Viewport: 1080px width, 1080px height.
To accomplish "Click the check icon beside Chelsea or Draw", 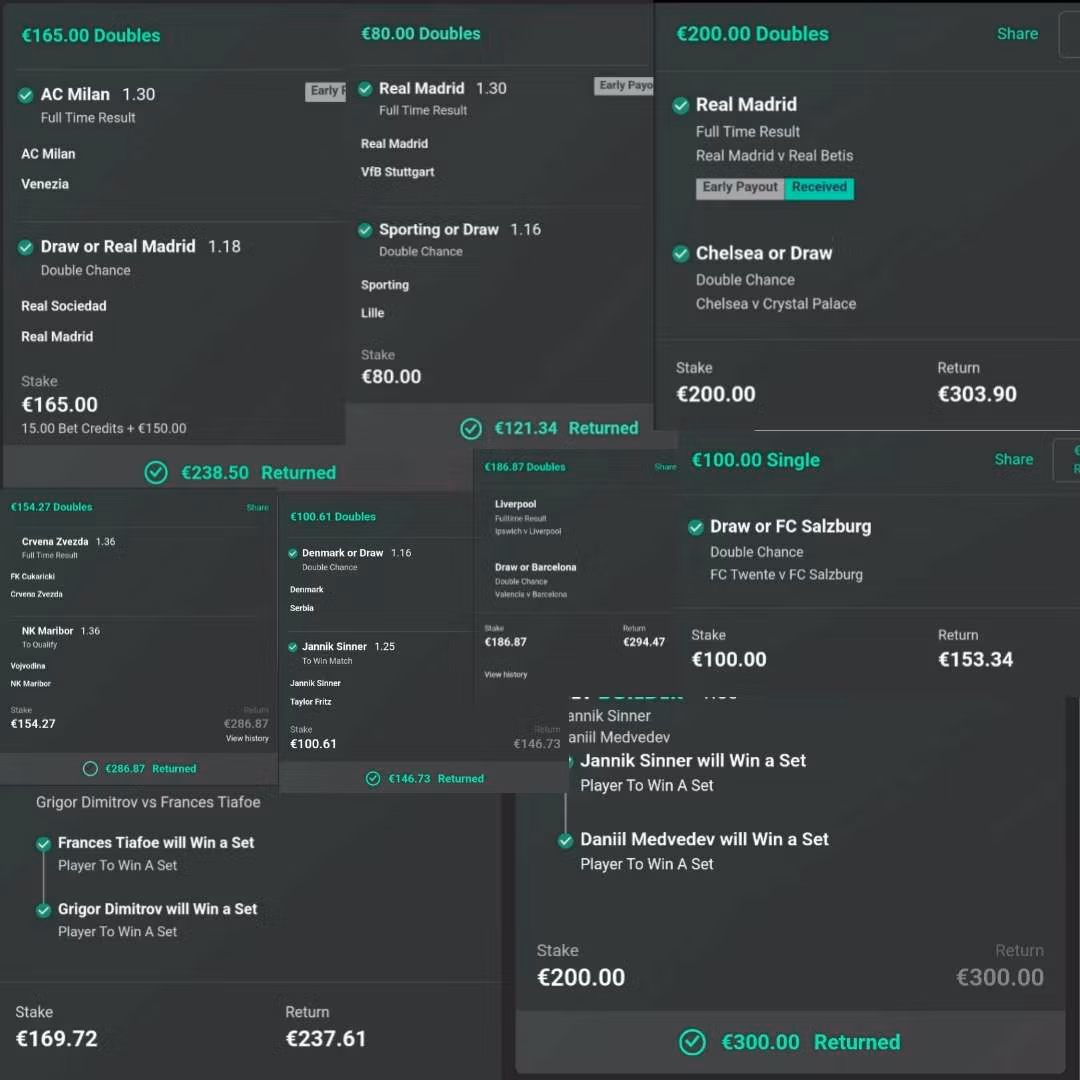I will point(681,254).
